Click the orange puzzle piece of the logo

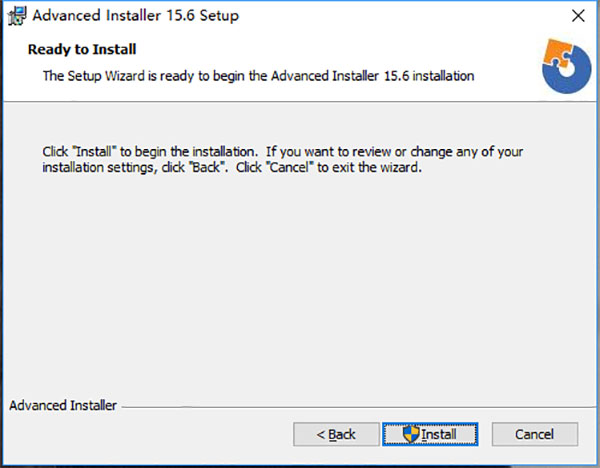pos(557,52)
